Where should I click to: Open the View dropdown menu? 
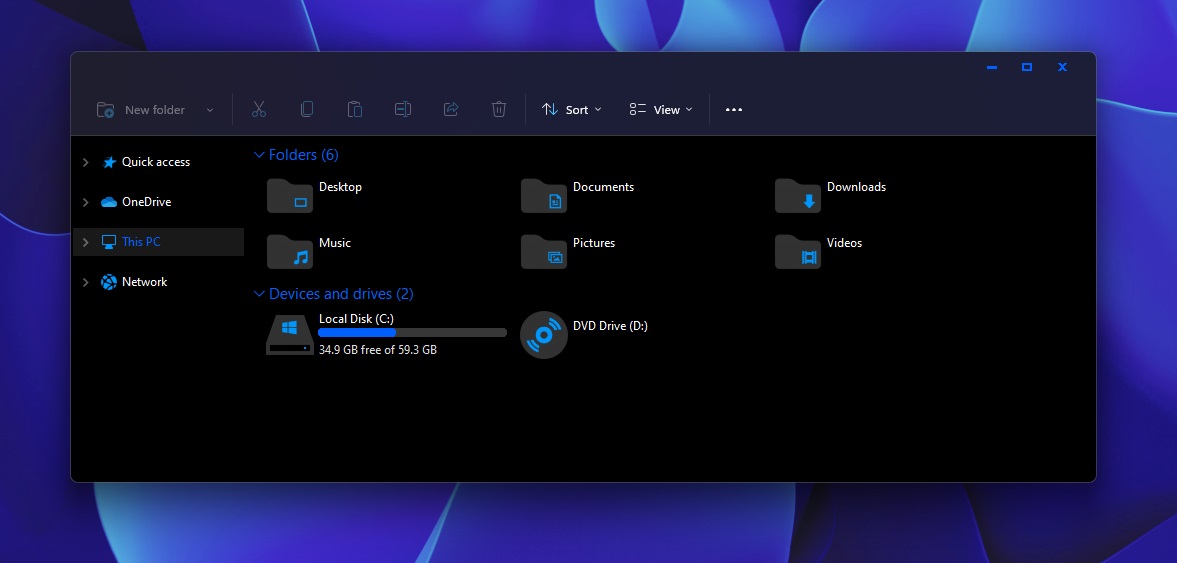tap(661, 110)
